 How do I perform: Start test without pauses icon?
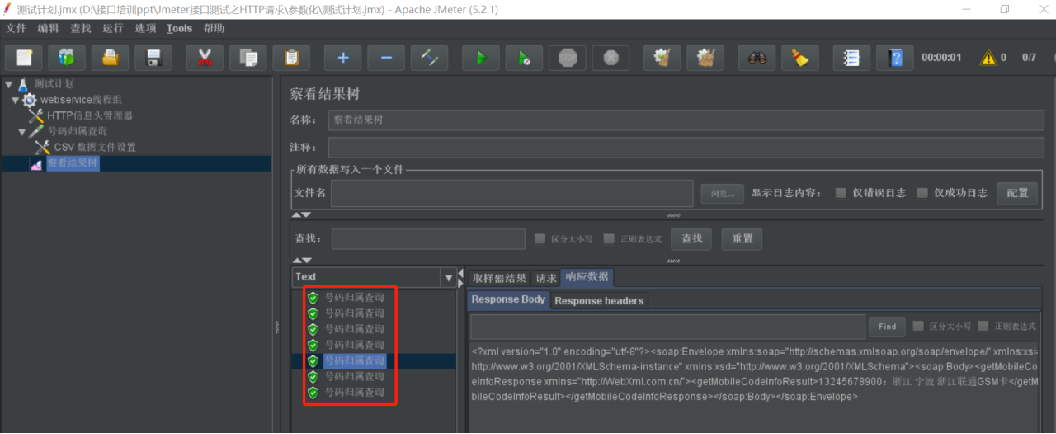tap(525, 58)
